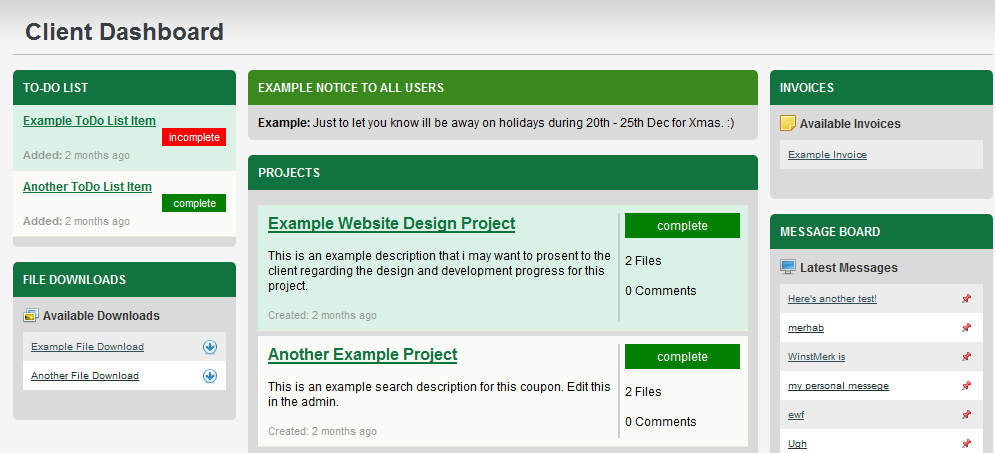The image size is (995, 453).
Task: Open Another File Download link
Action: 85,376
